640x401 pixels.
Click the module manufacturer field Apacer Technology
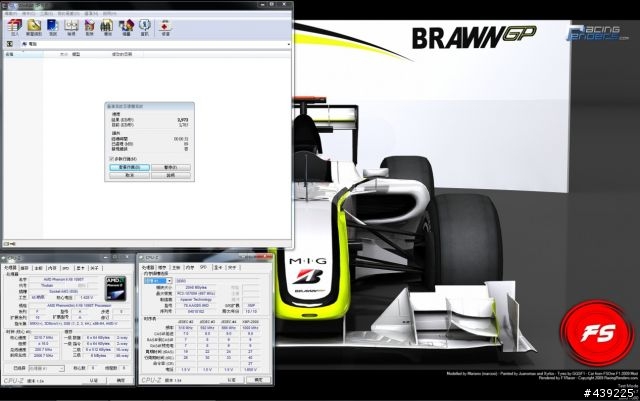(196, 299)
